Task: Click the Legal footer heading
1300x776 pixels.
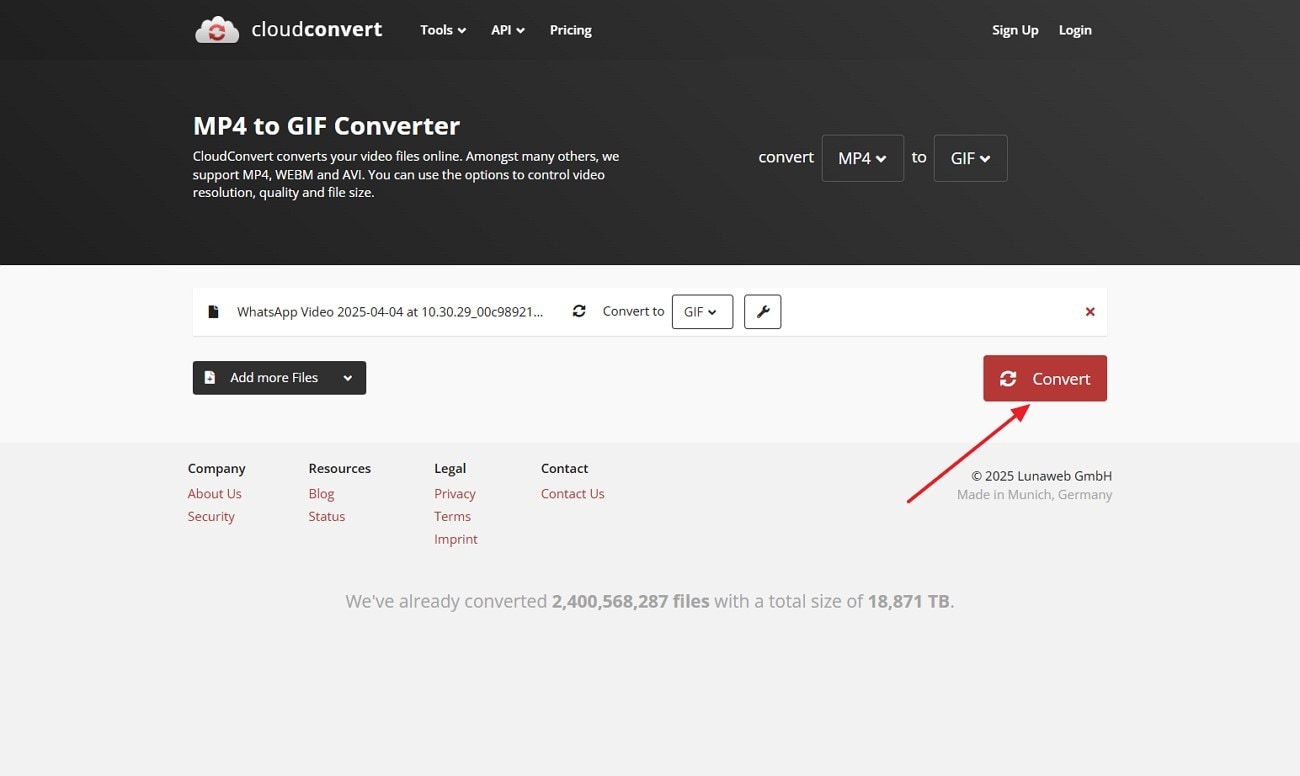Action: (450, 469)
